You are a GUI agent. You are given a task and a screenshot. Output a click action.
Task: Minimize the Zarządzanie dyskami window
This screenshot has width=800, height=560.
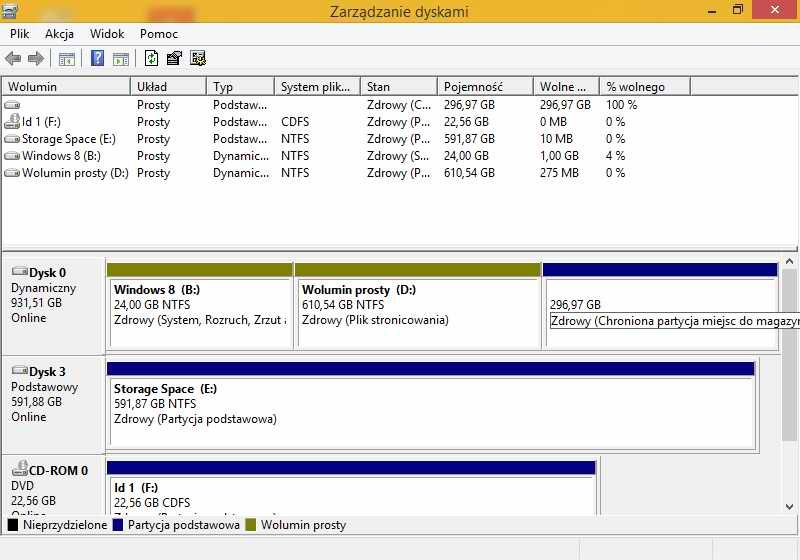712,10
